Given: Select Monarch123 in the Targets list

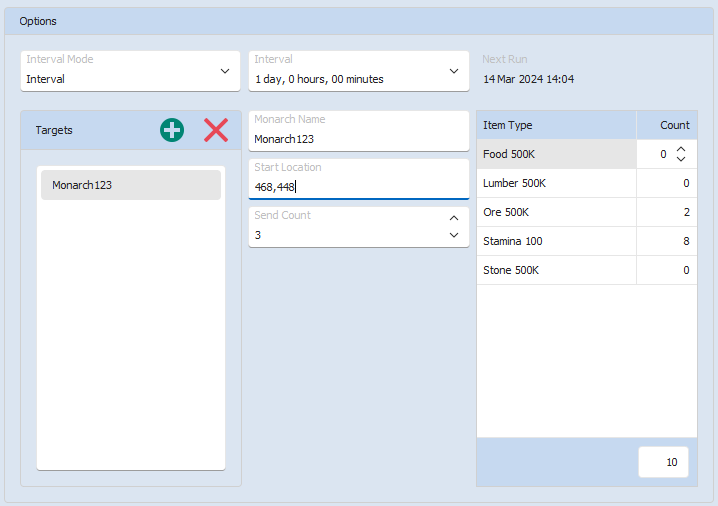Looking at the screenshot, I should [x=131, y=185].
